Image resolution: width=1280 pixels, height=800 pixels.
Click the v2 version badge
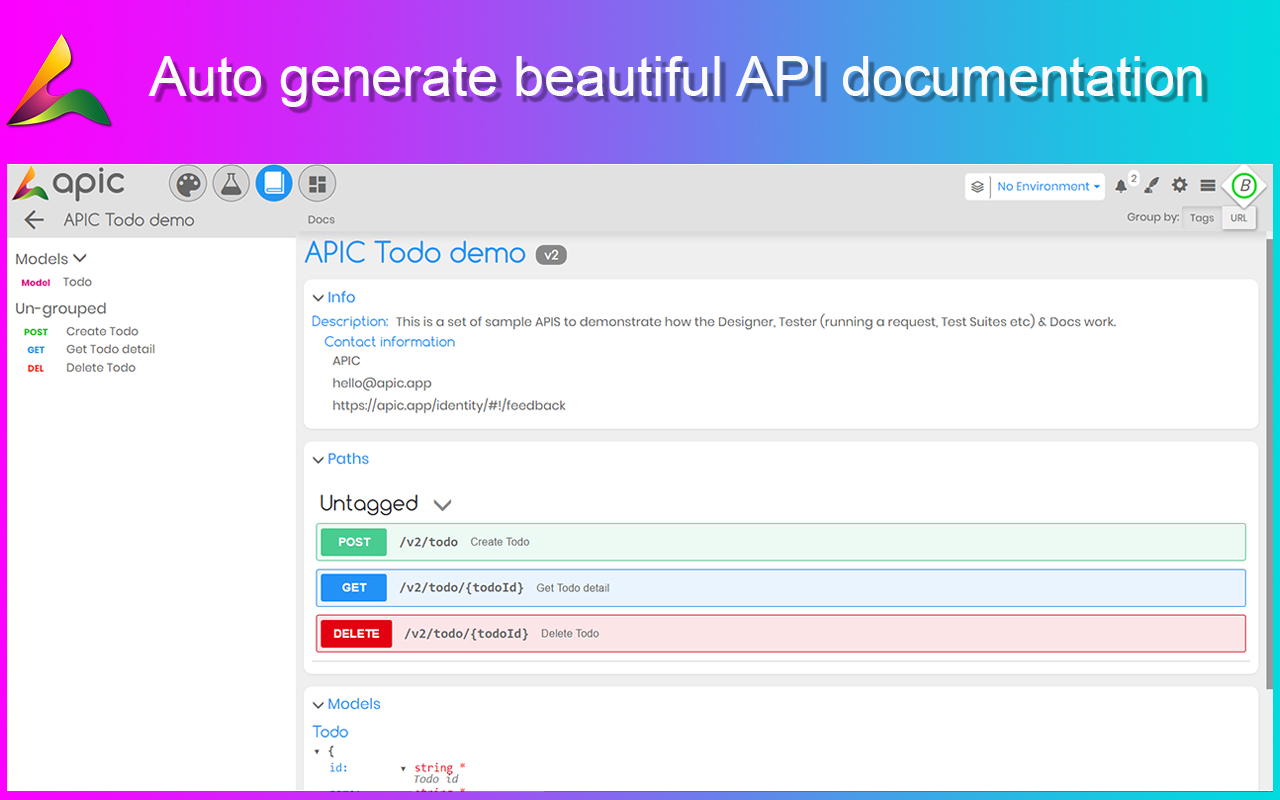click(x=551, y=255)
